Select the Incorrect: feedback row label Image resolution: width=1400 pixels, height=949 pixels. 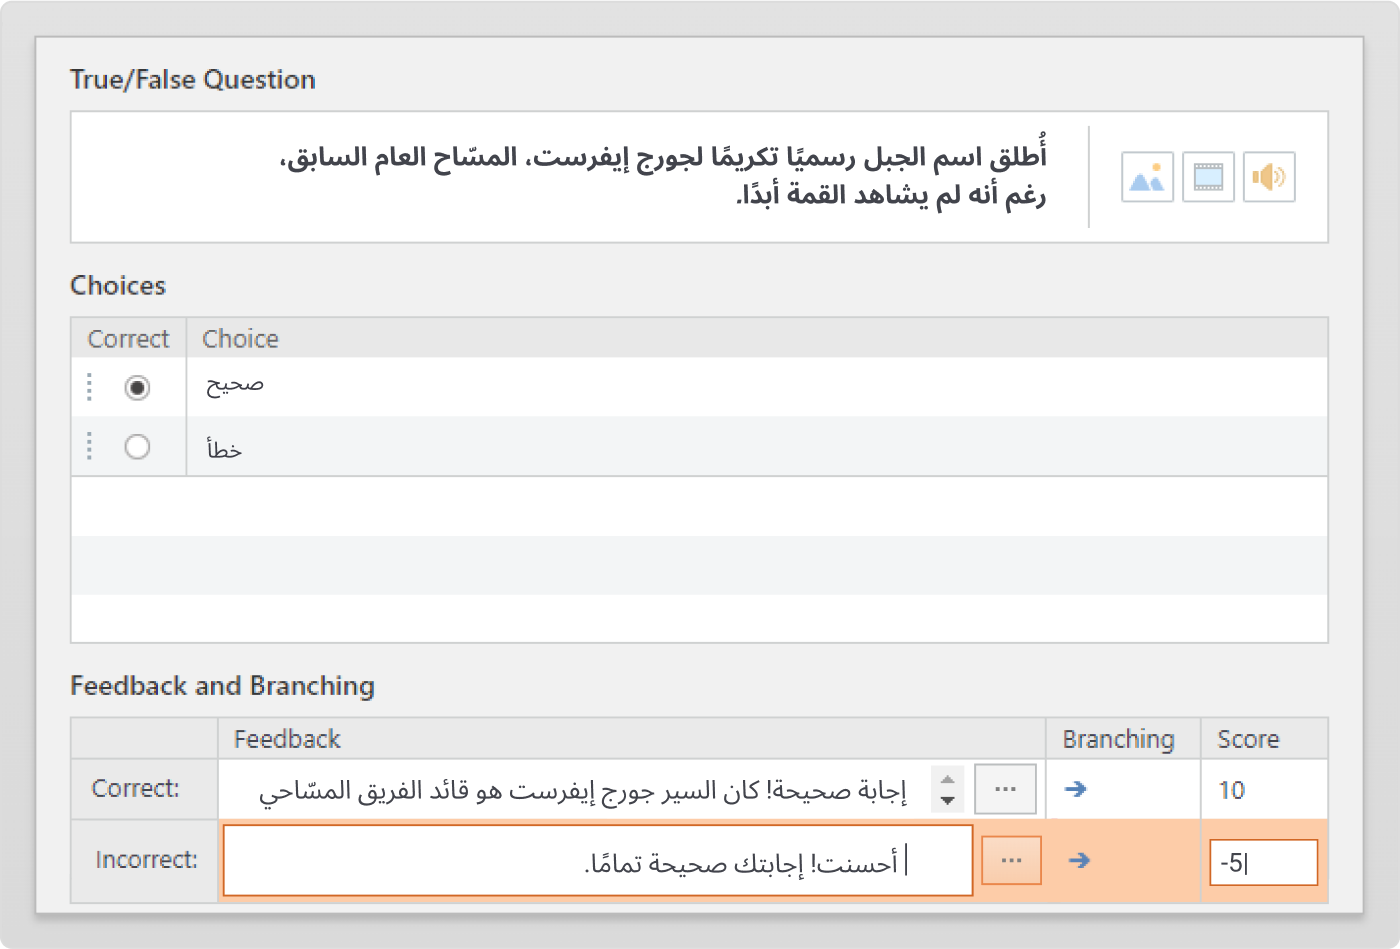pyautogui.click(x=146, y=860)
